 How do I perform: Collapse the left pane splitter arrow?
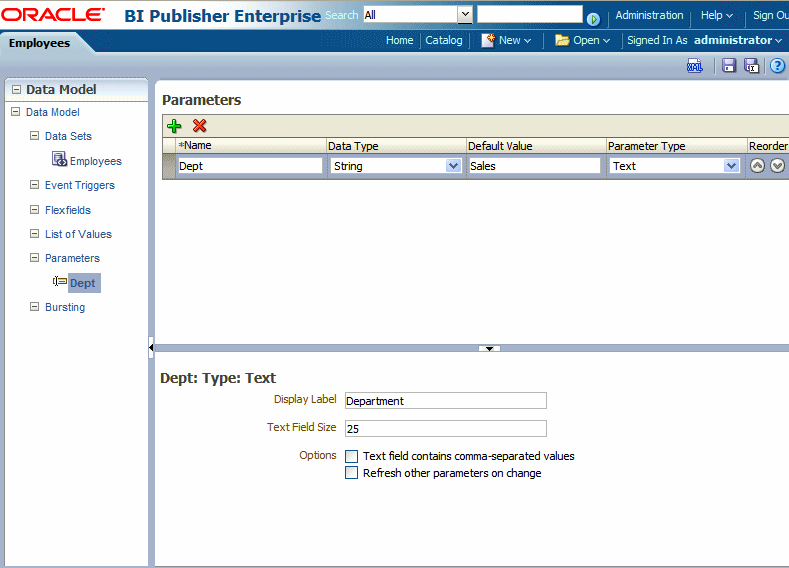coord(151,347)
